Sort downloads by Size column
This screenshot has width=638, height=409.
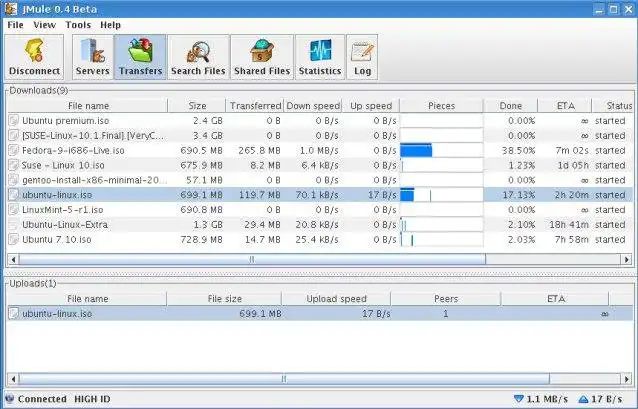click(x=197, y=106)
